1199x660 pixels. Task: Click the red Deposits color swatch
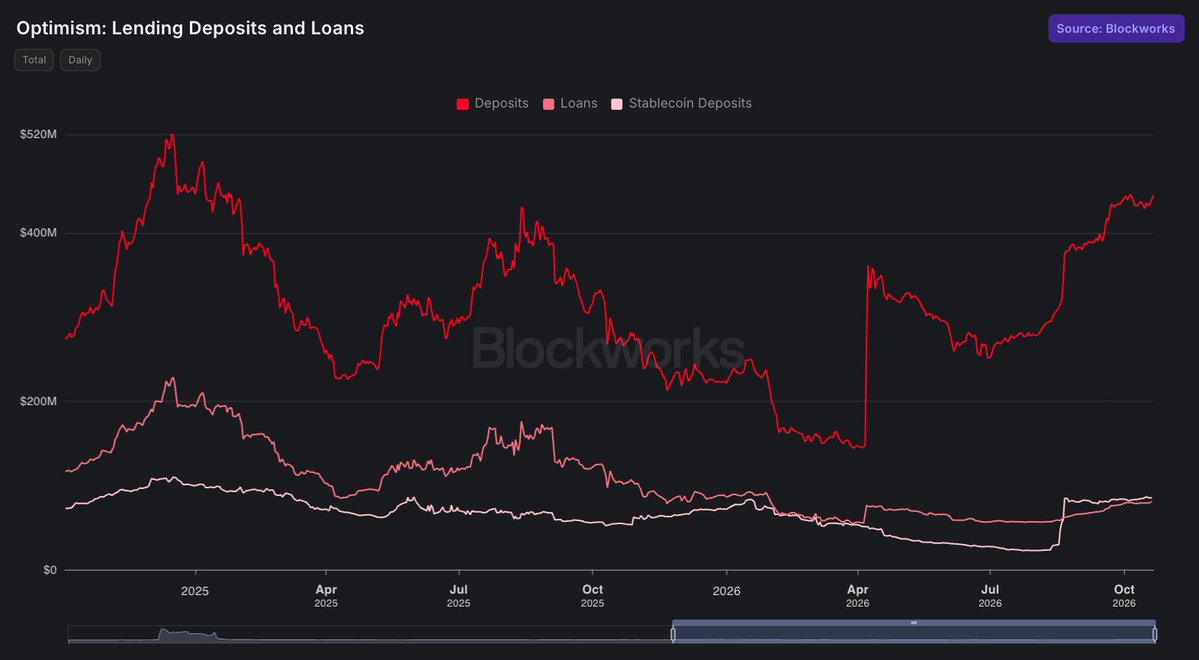(x=463, y=104)
